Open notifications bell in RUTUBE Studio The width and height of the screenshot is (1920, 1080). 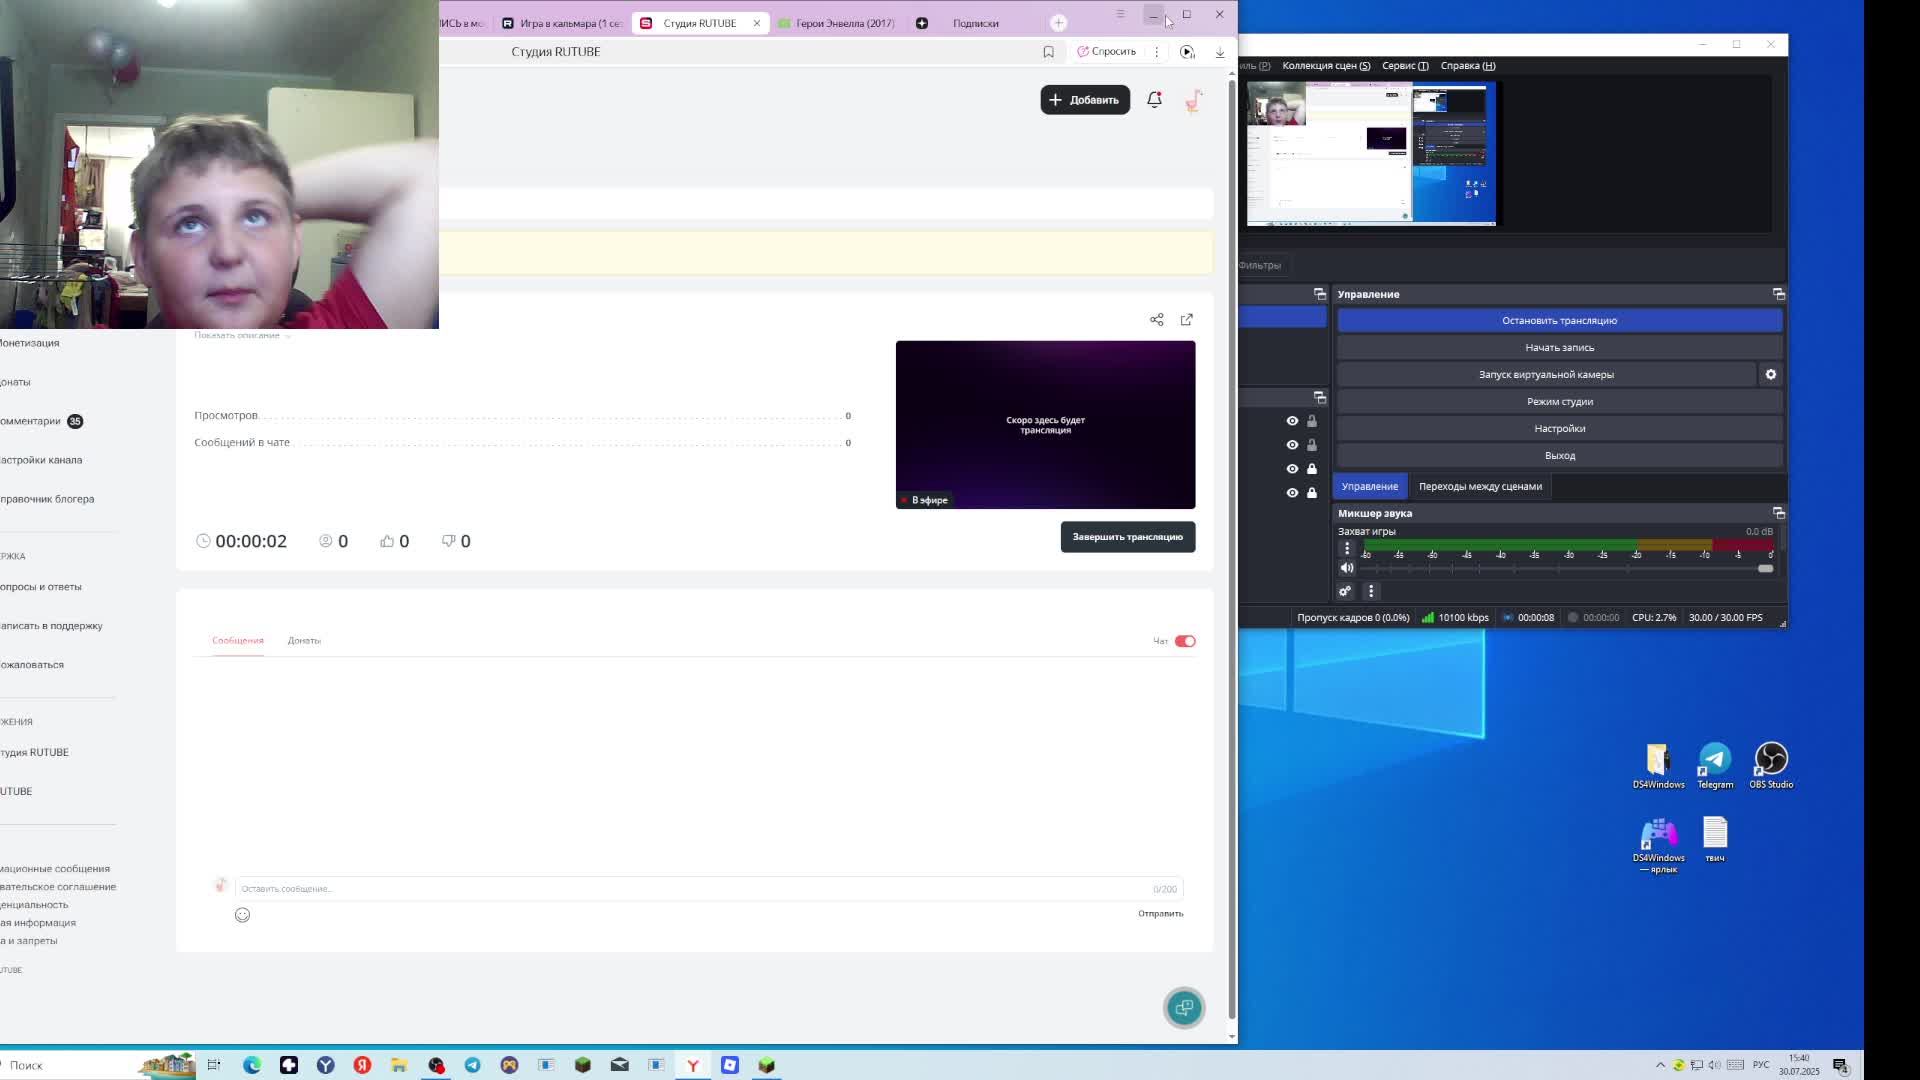(1154, 99)
